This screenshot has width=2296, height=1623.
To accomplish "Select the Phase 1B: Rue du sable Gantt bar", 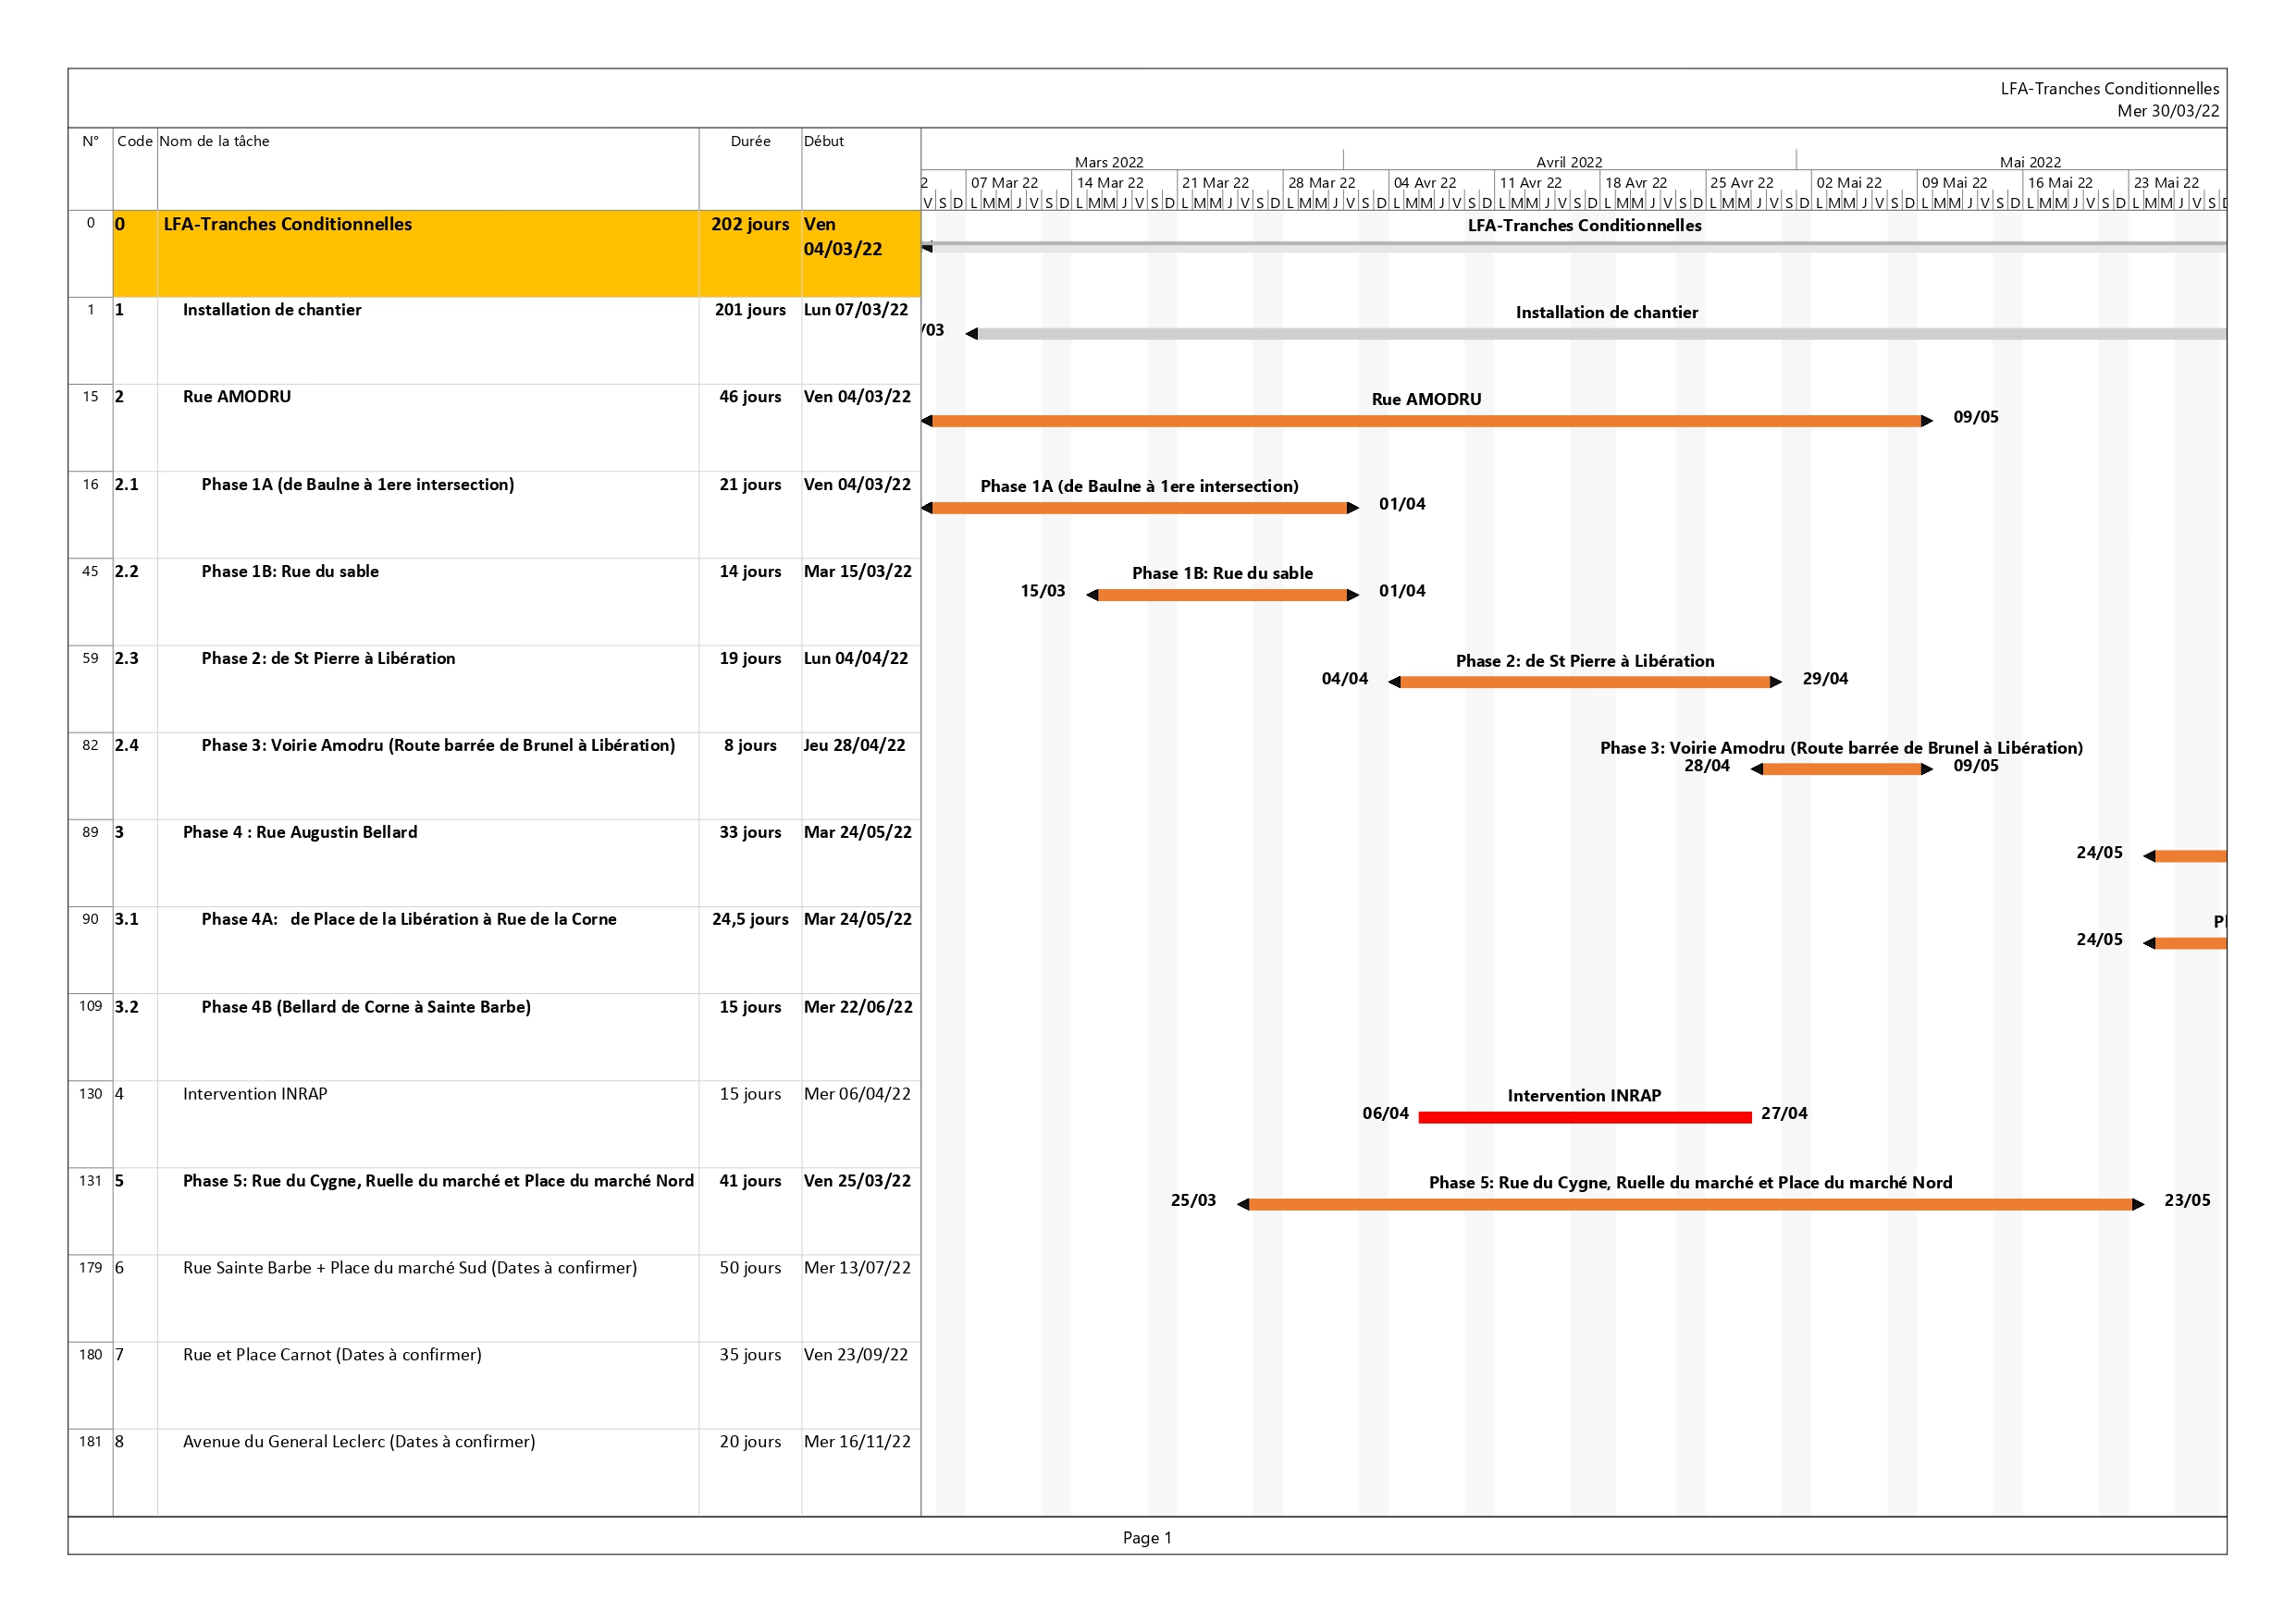I will (1222, 595).
